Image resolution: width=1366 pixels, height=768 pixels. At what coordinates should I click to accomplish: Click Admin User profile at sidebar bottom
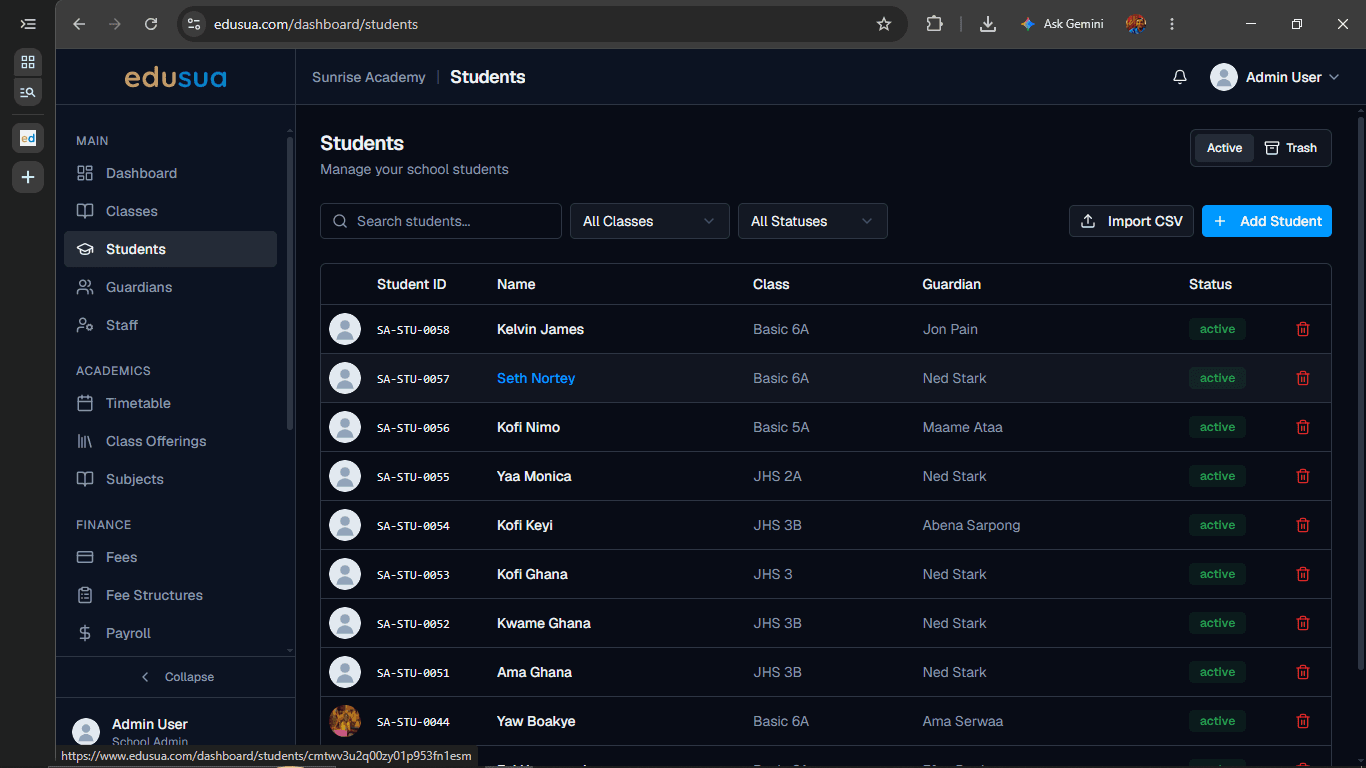[175, 732]
